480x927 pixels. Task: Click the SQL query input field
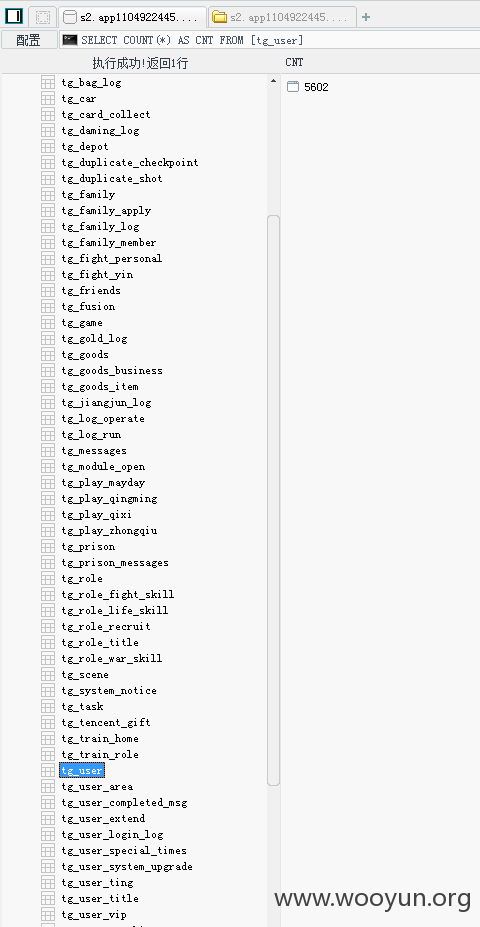pos(270,40)
